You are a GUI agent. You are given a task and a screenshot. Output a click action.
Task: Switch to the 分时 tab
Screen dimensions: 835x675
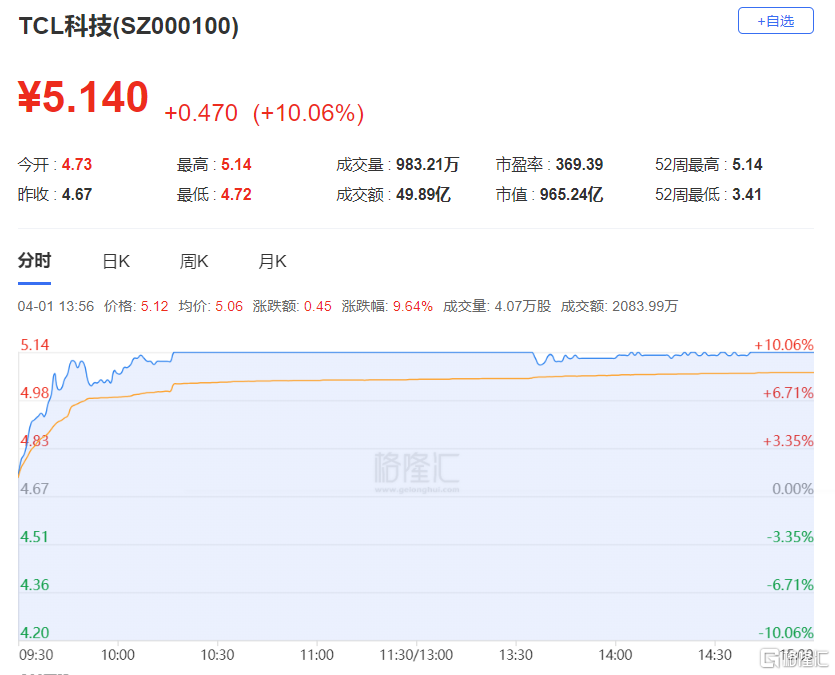click(x=35, y=261)
